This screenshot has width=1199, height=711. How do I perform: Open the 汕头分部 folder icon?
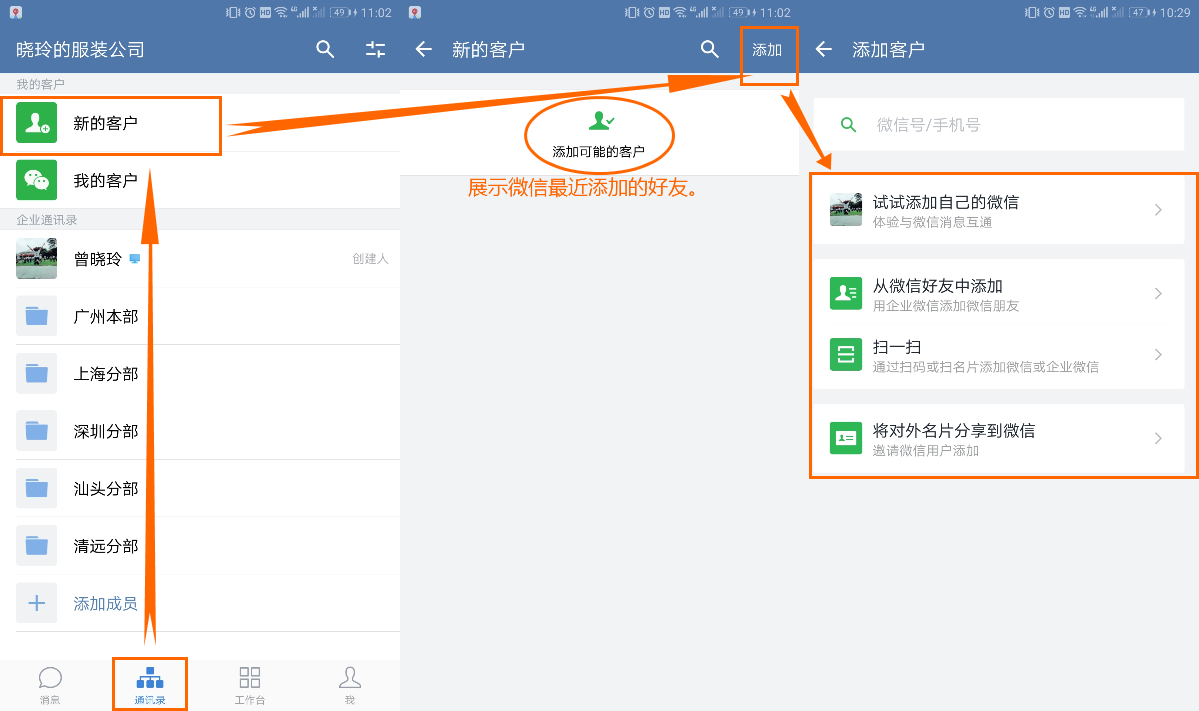[37, 488]
